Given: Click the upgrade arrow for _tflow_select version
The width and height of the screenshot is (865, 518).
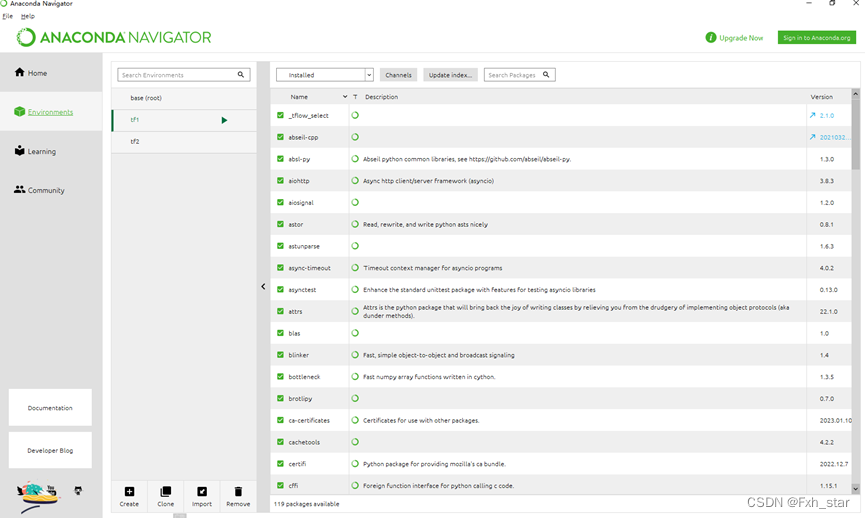Looking at the screenshot, I should click(x=813, y=115).
